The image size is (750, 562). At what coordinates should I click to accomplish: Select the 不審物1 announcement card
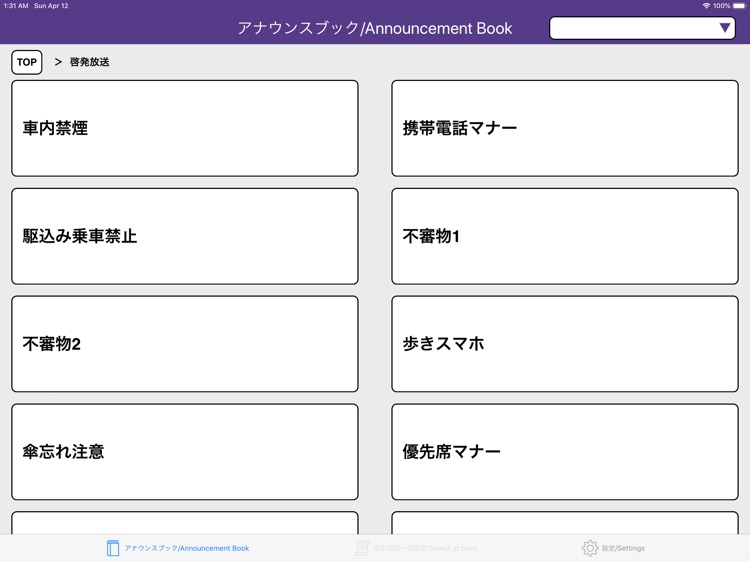coord(565,236)
